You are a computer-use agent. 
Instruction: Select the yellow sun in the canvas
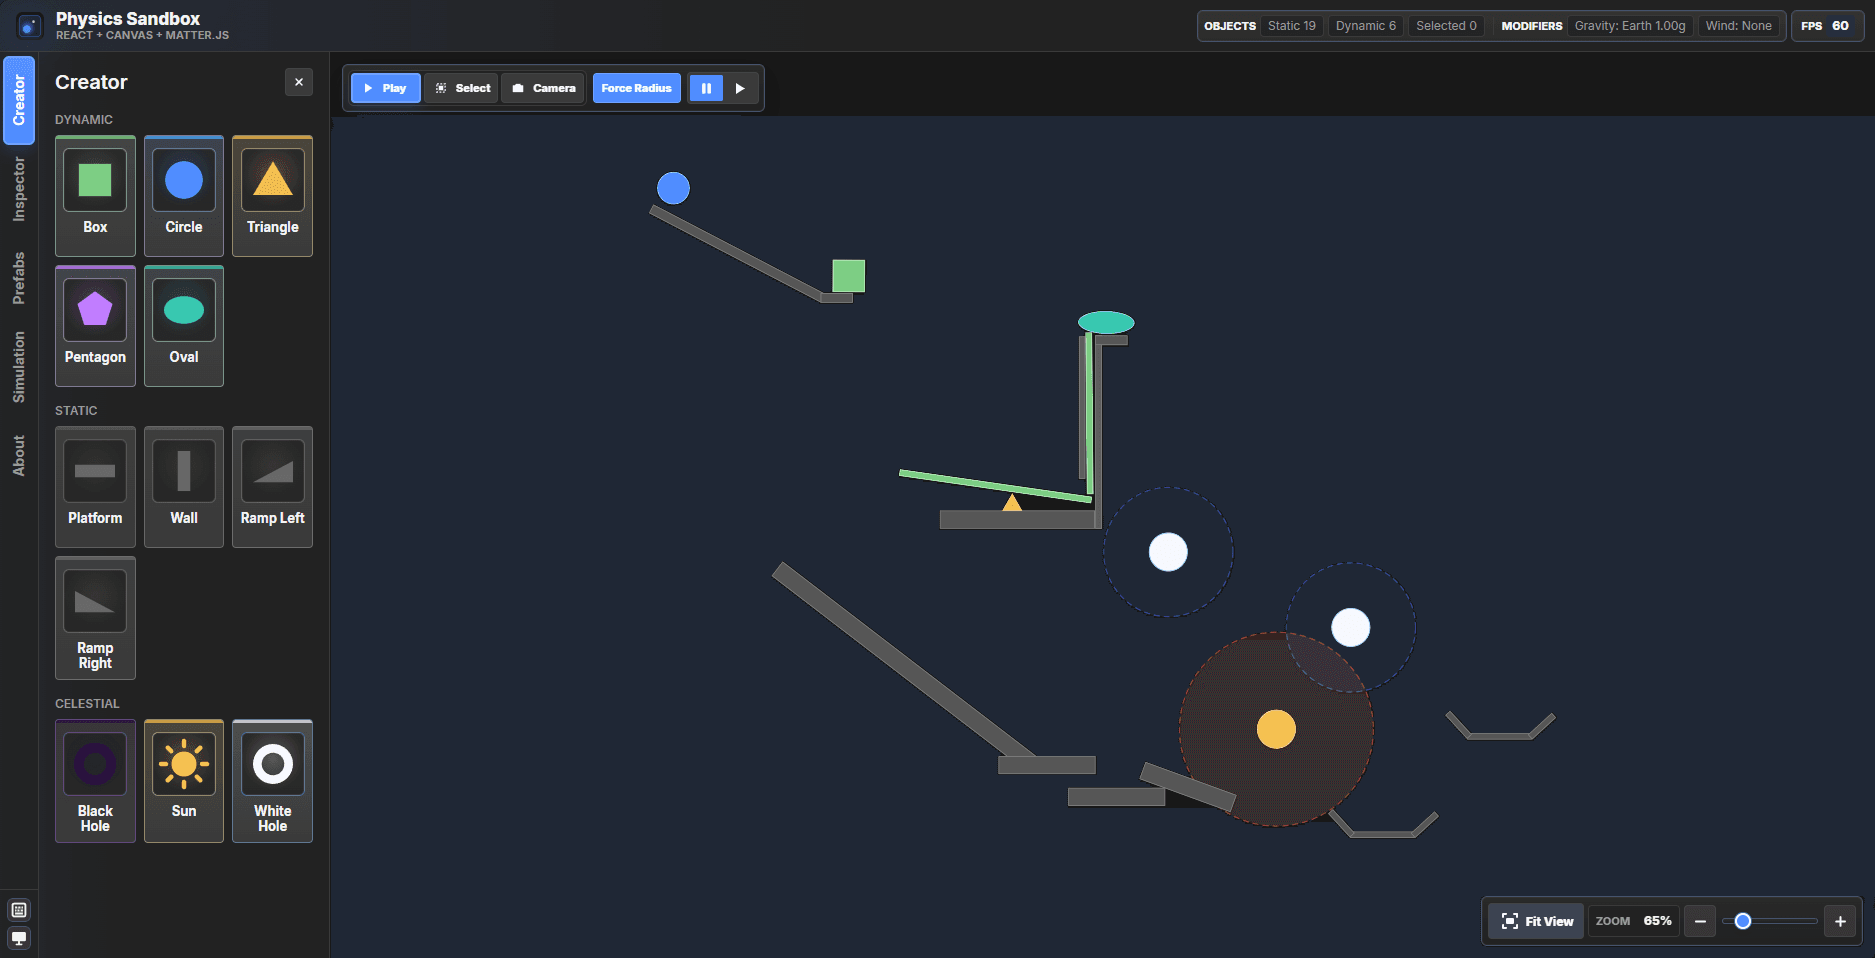click(1276, 729)
